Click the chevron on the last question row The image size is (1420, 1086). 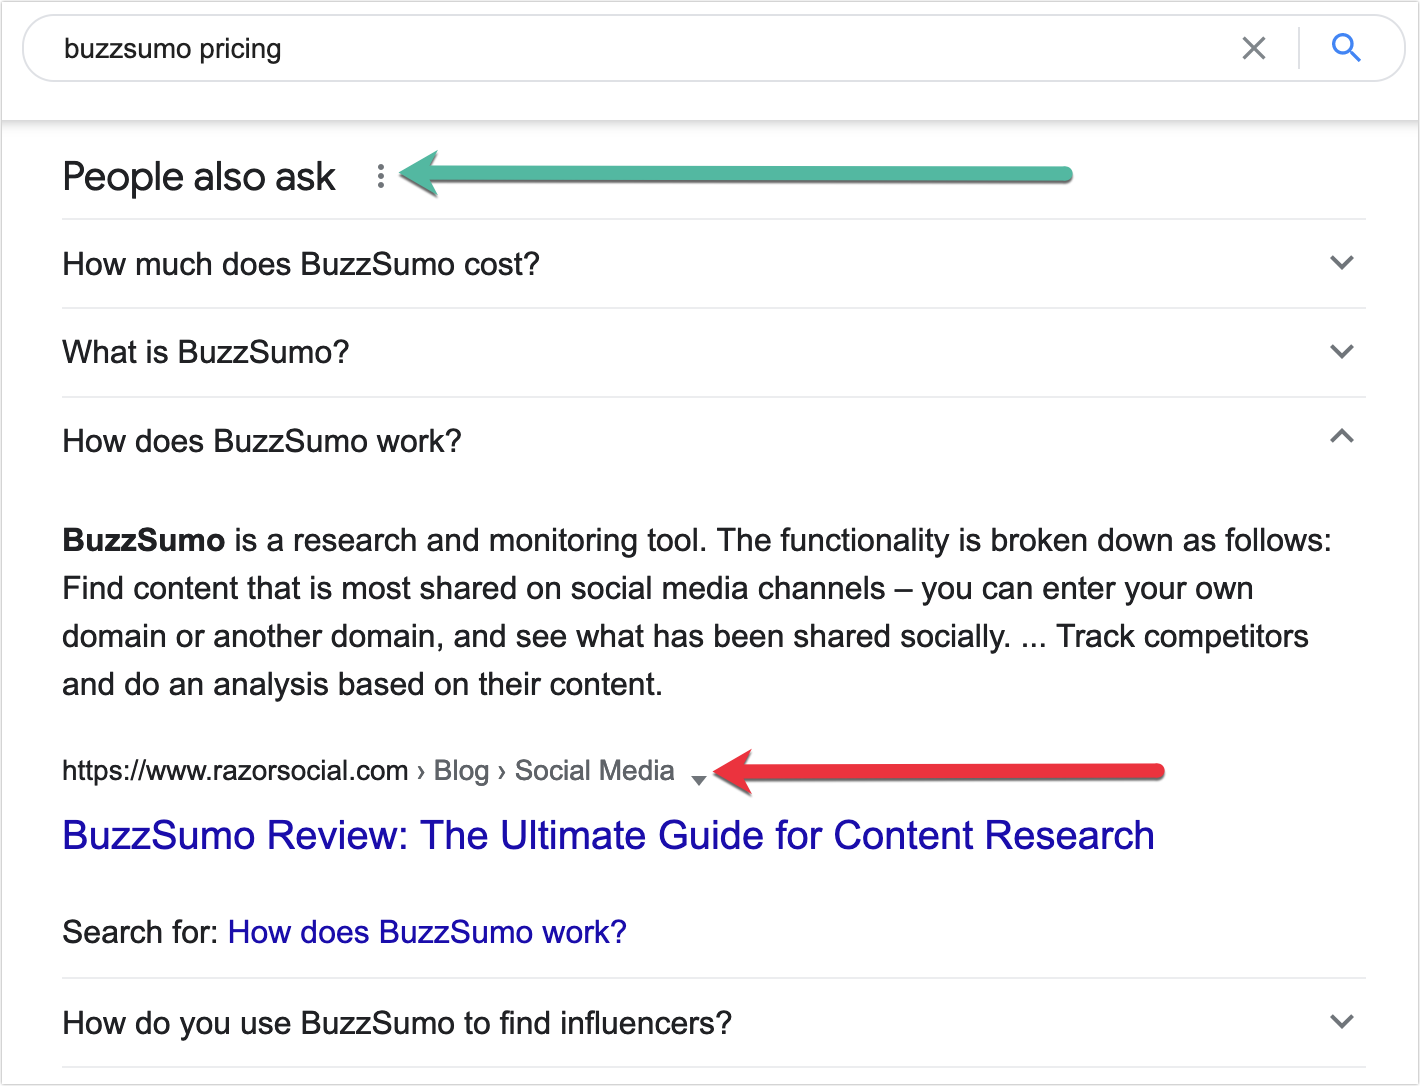tap(1341, 1022)
